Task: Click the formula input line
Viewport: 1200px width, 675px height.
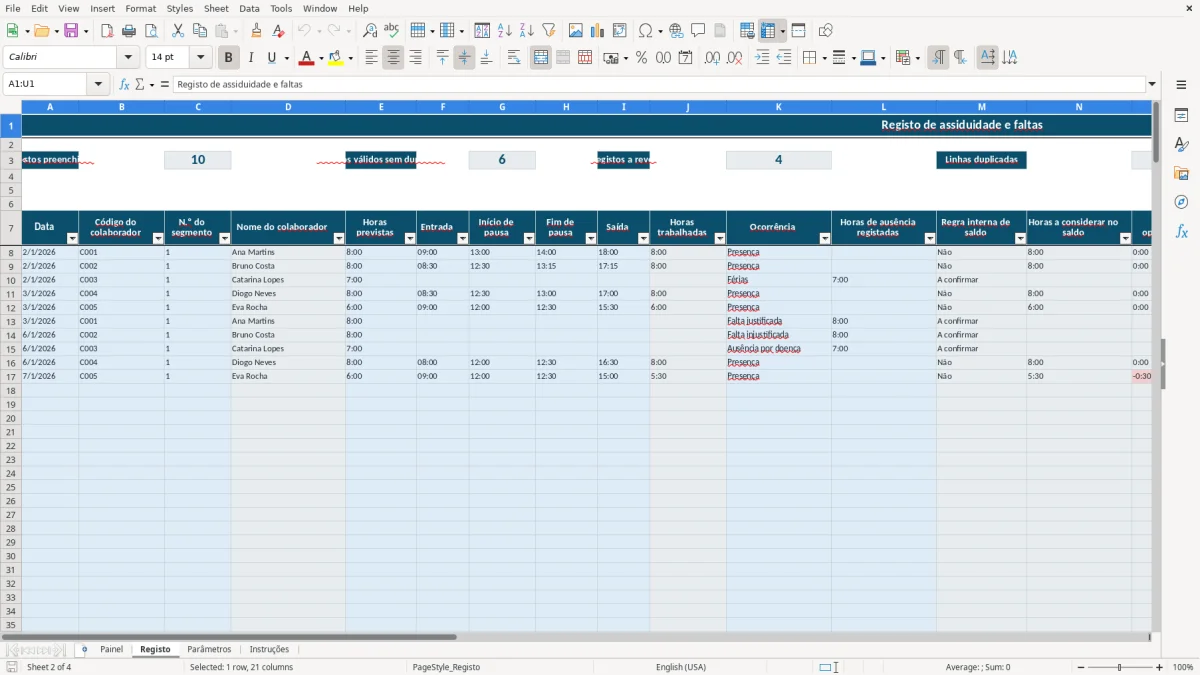Action: pyautogui.click(x=659, y=84)
